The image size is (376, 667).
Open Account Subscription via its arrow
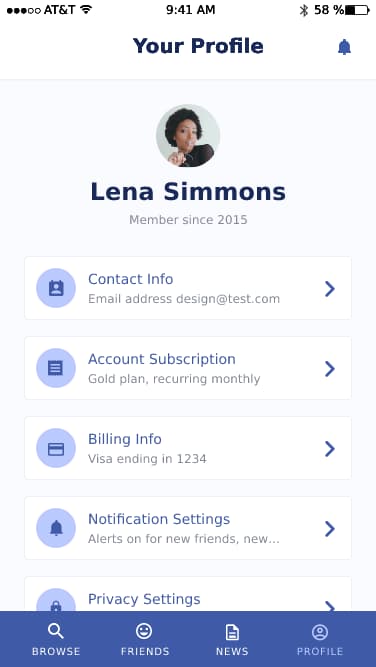pos(330,368)
